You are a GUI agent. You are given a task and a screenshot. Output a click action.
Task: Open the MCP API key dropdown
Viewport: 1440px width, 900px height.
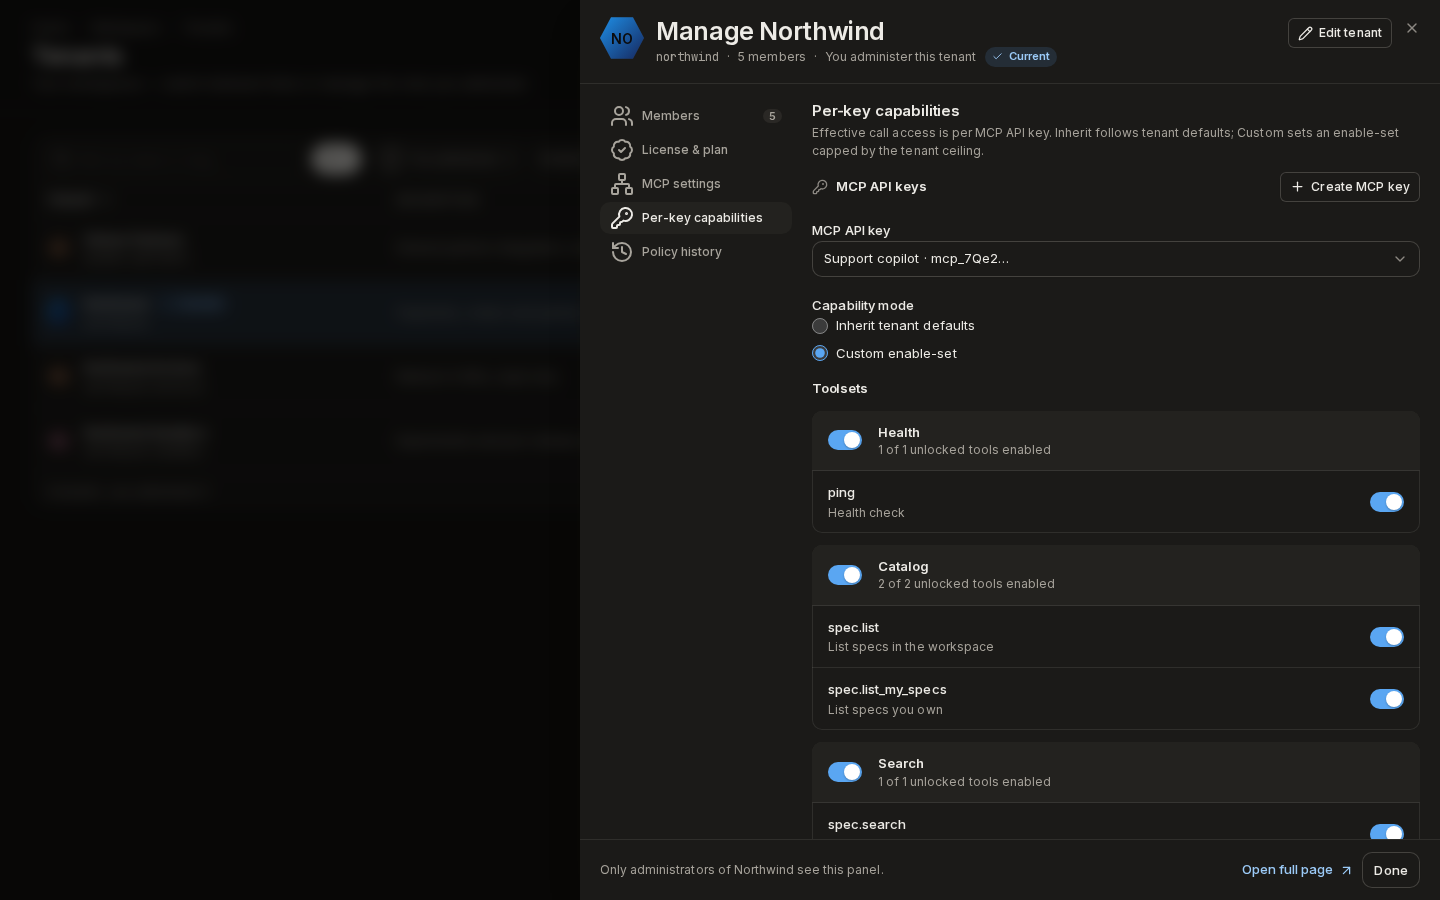tap(1116, 259)
